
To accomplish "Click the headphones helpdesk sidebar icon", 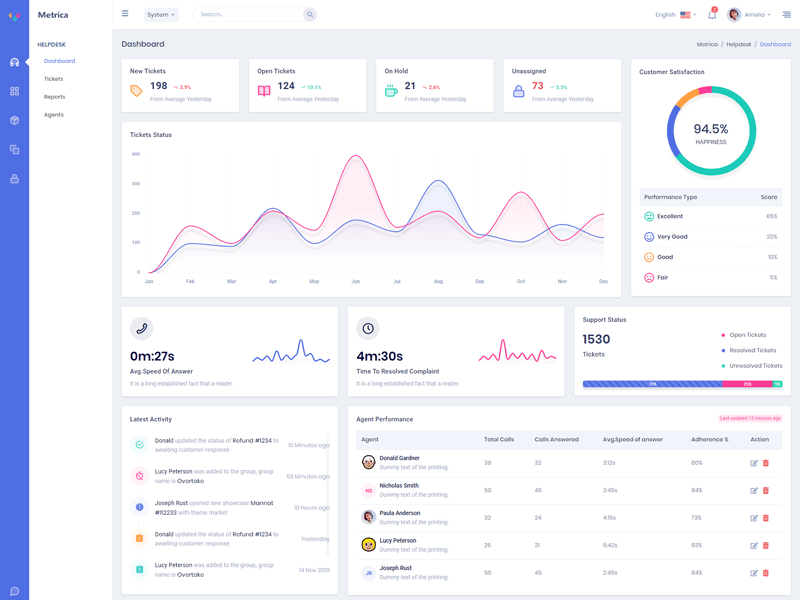I will tap(14, 62).
